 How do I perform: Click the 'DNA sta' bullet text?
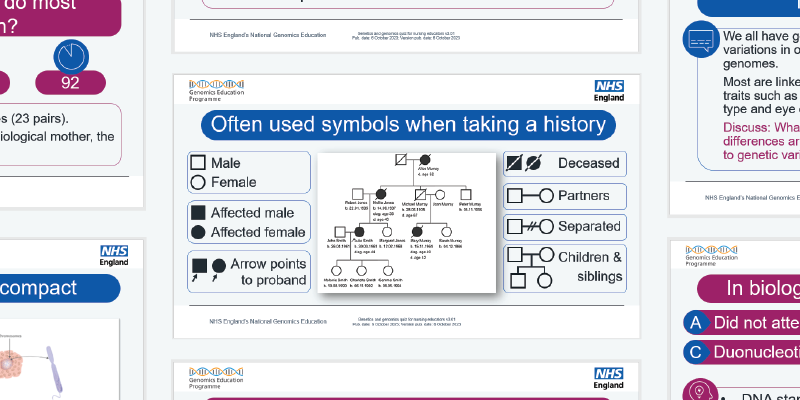[x=770, y=396]
